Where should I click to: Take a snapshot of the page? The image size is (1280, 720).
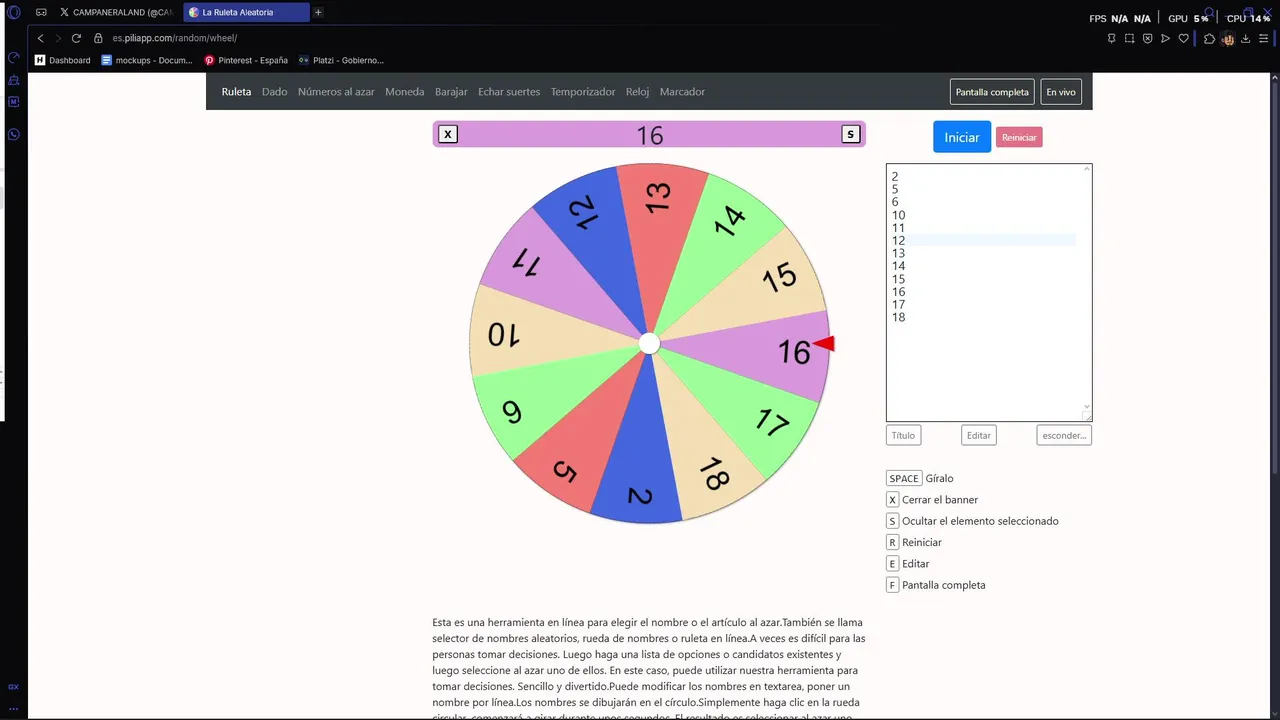tap(1129, 38)
